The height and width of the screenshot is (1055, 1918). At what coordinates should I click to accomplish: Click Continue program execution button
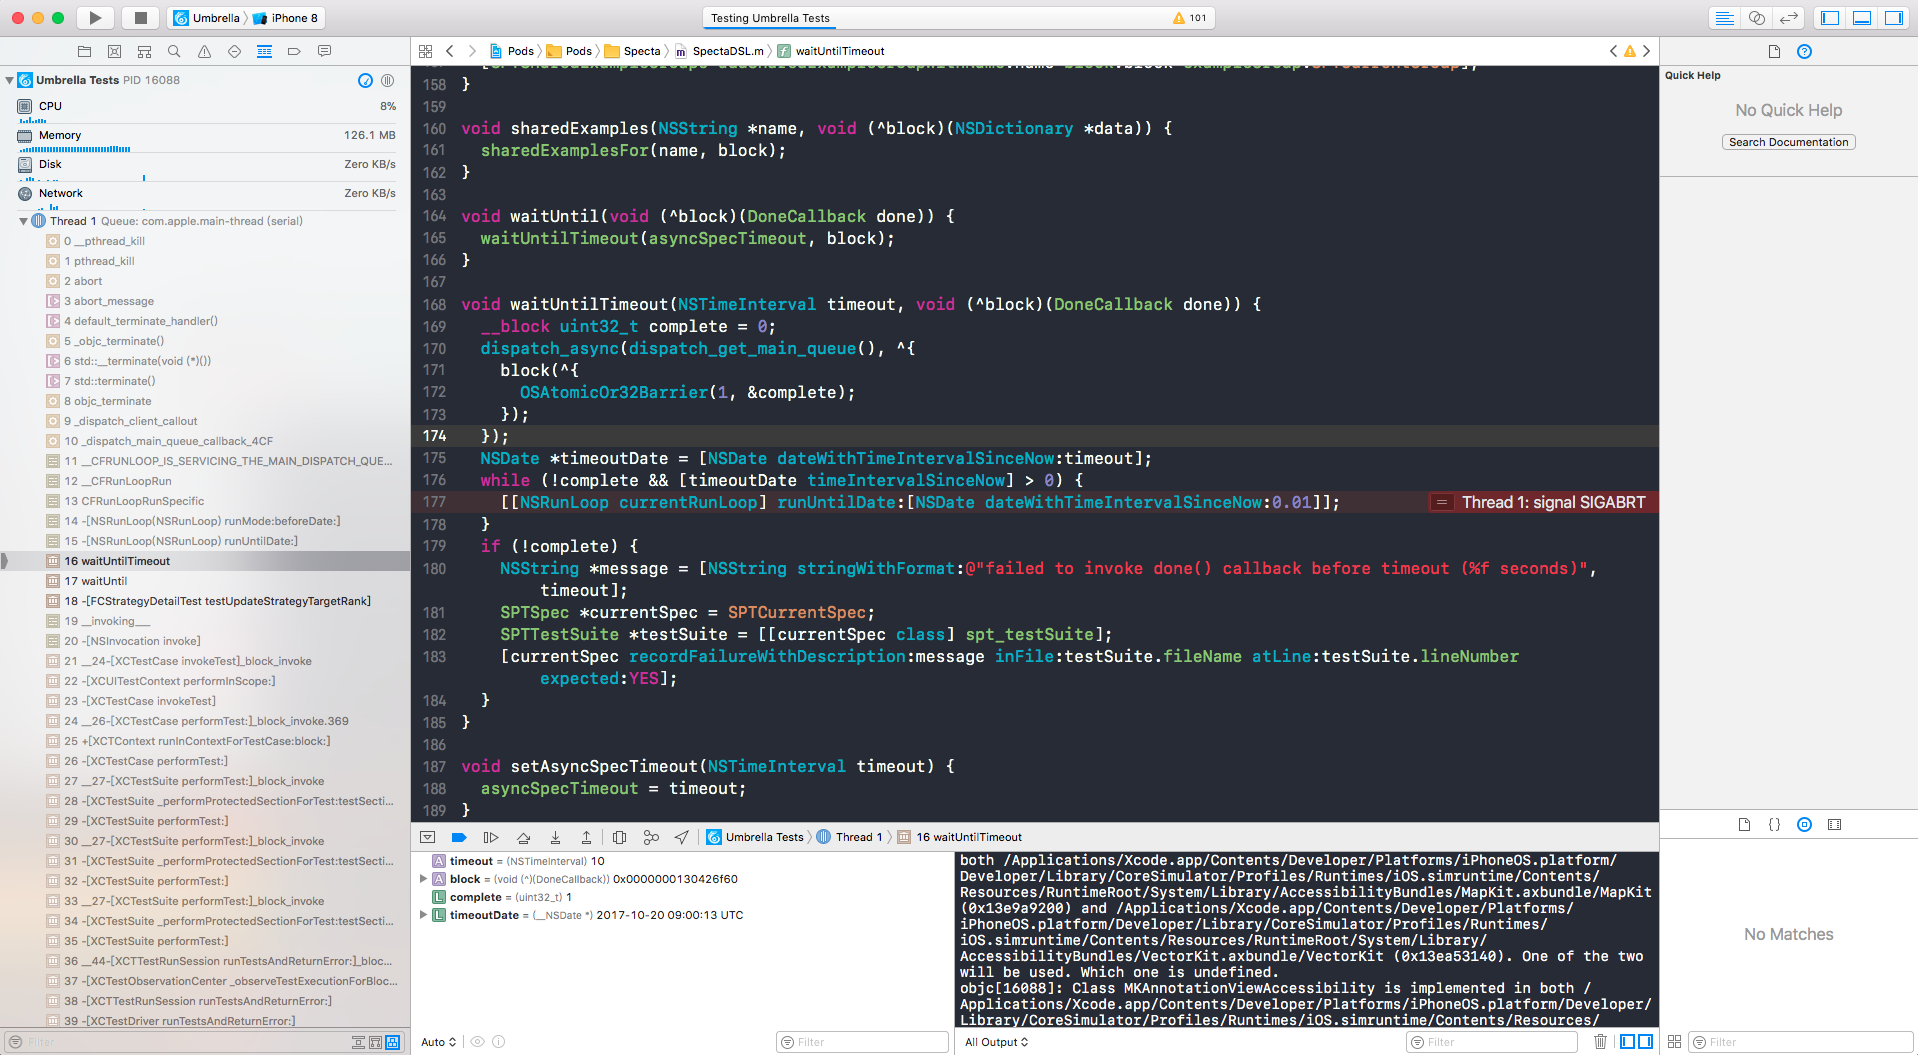[491, 837]
